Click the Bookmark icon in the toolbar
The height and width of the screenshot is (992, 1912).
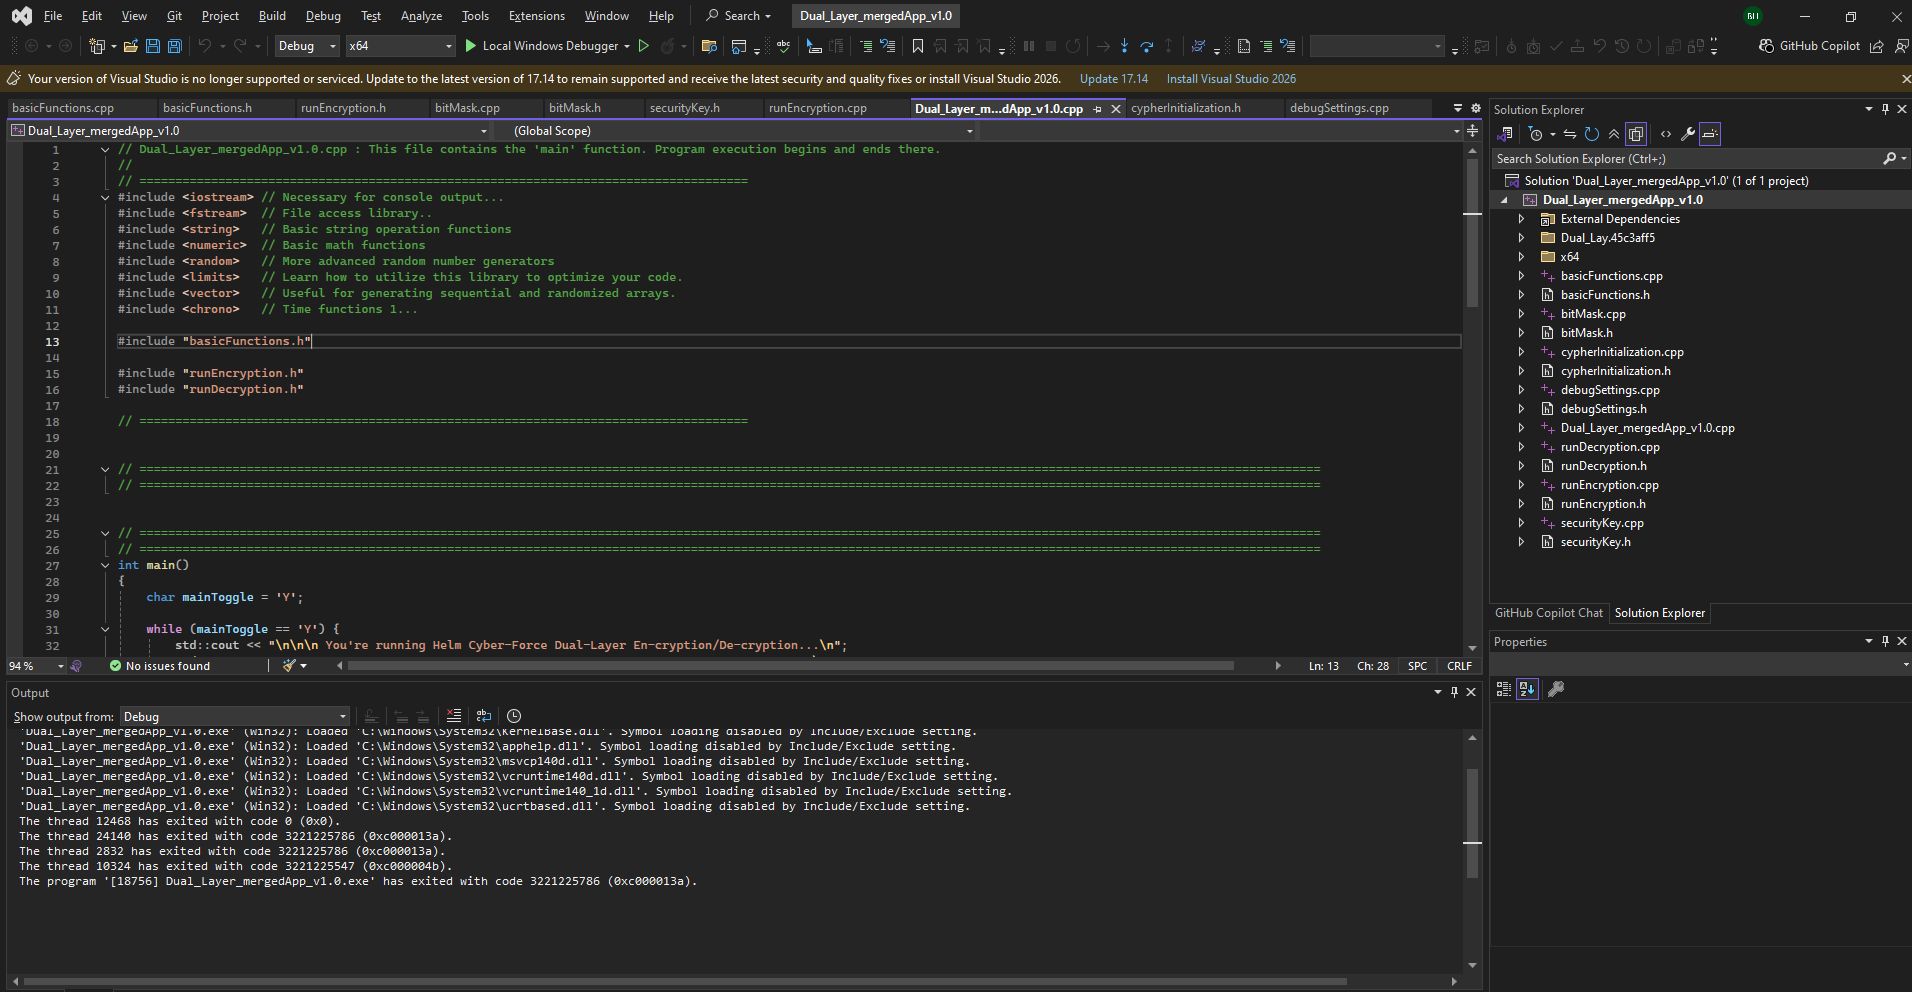pyautogui.click(x=917, y=46)
